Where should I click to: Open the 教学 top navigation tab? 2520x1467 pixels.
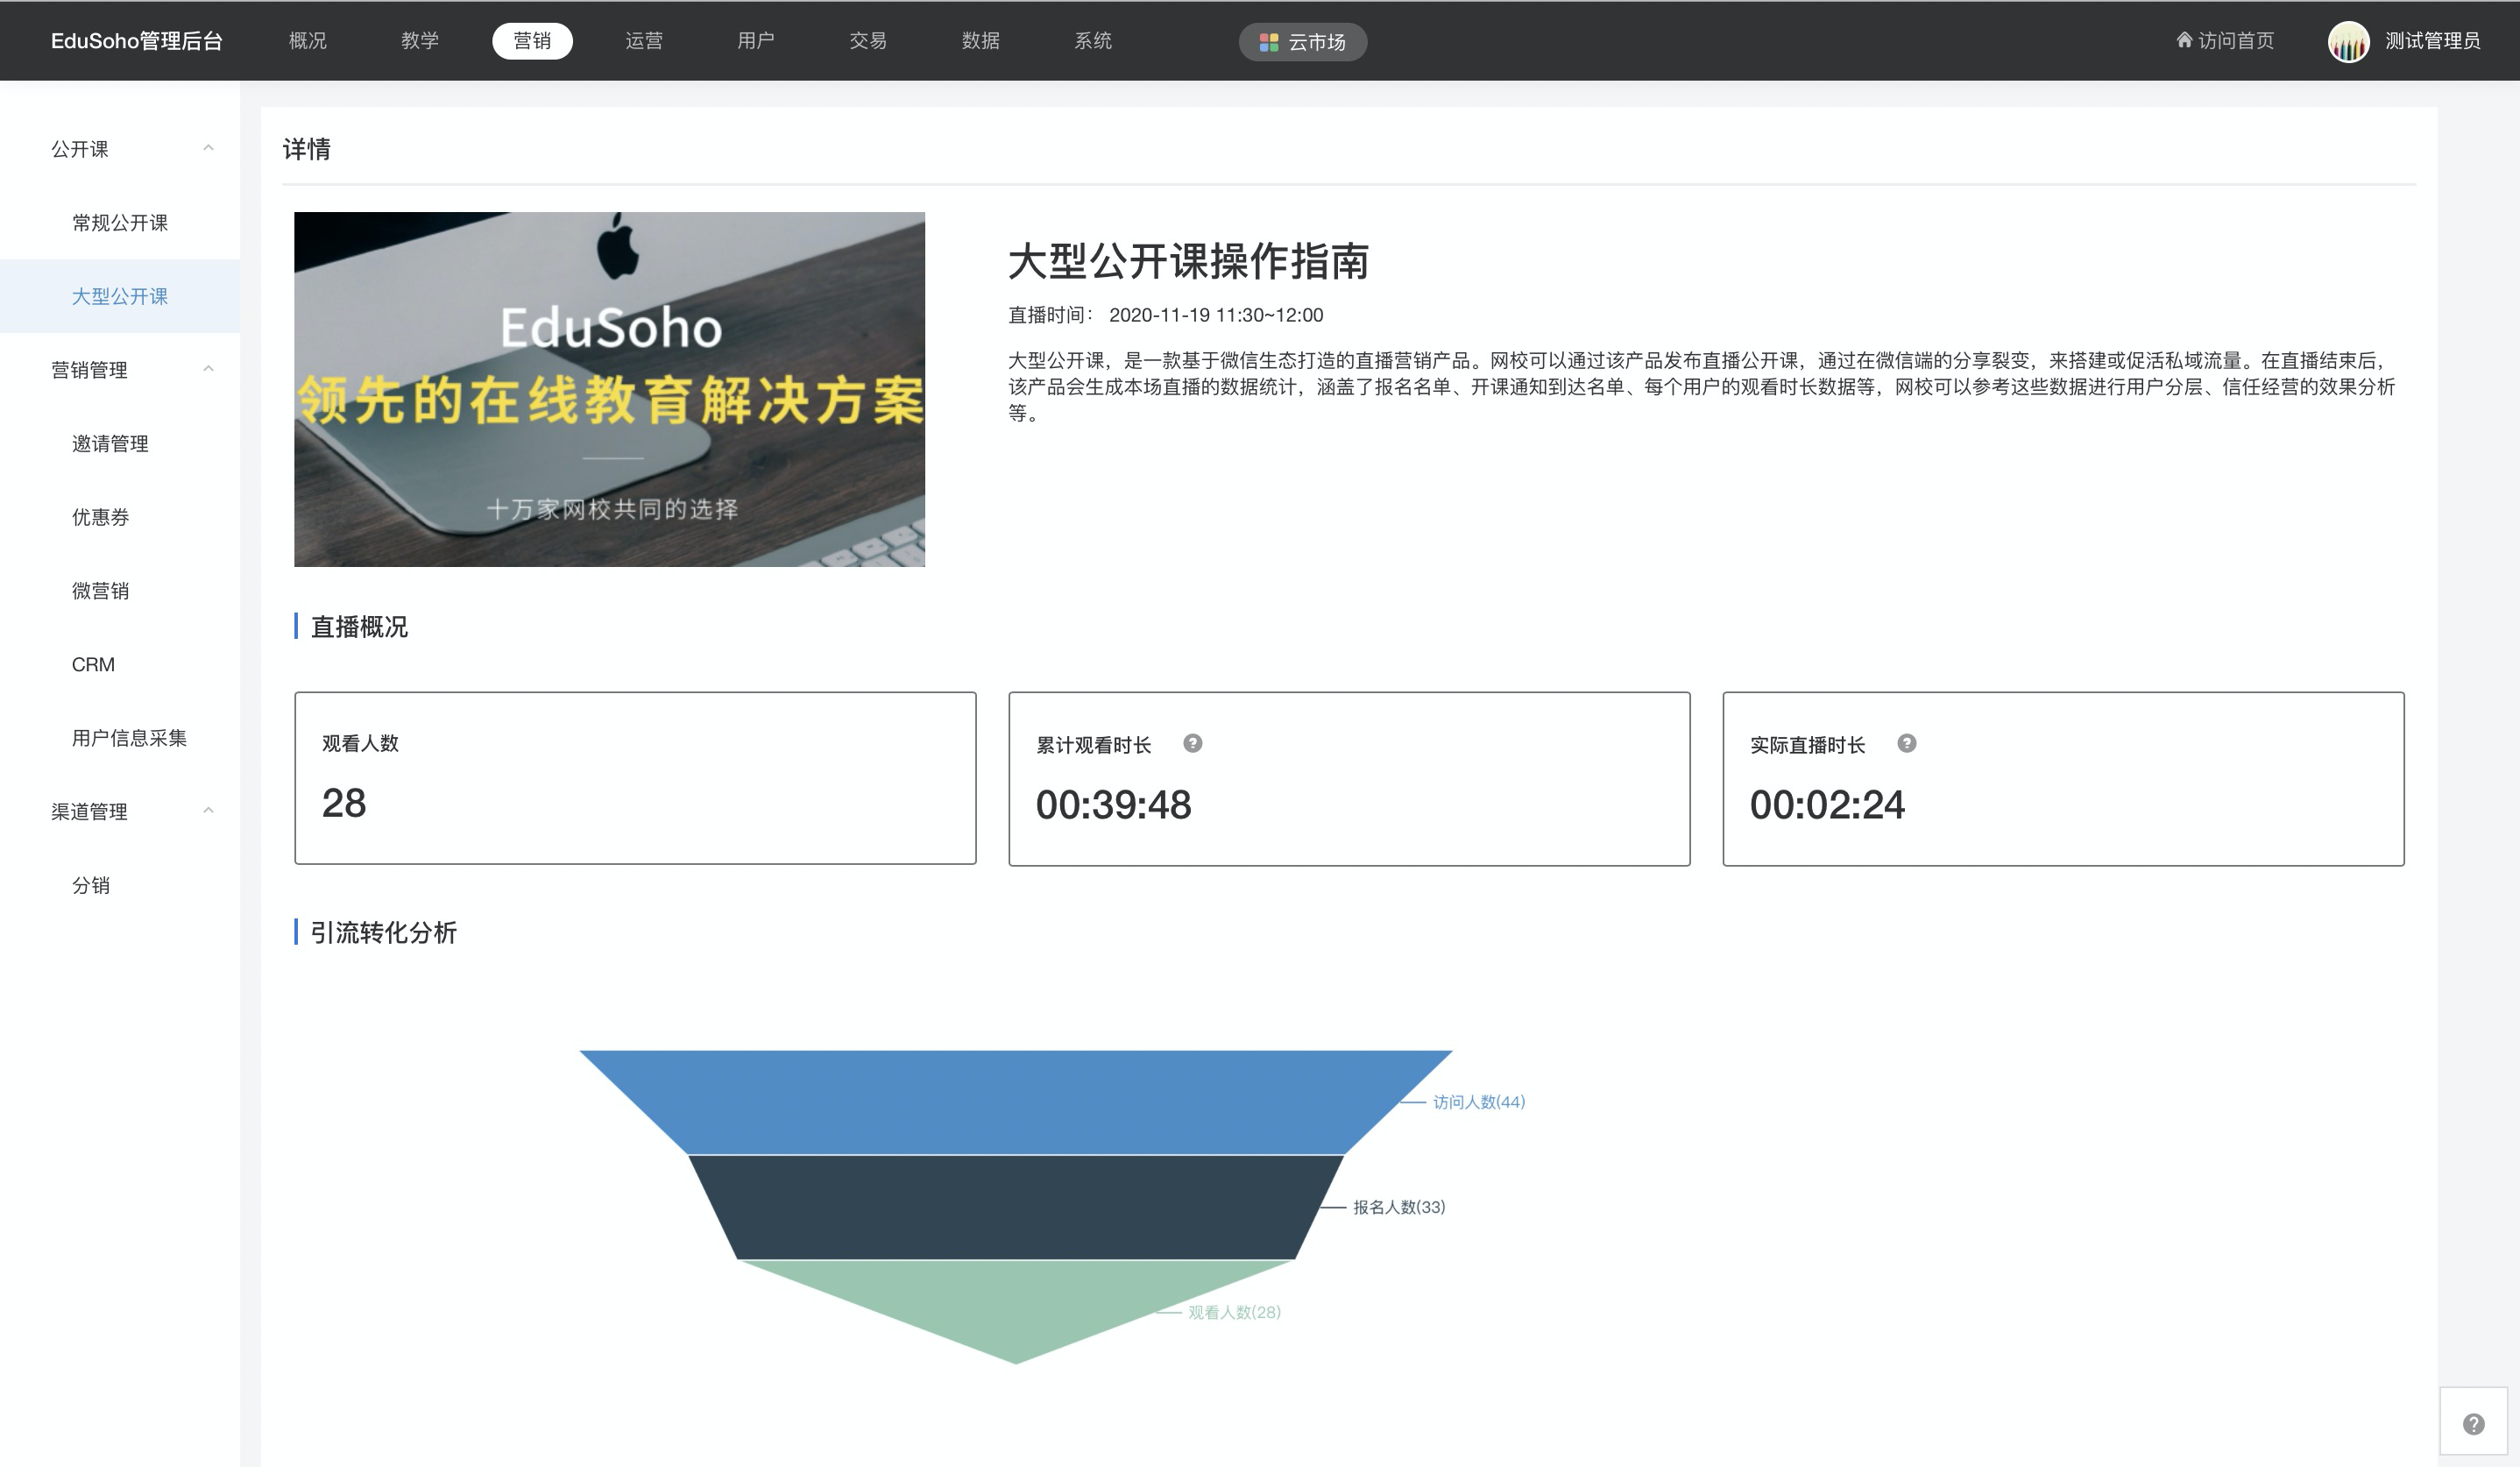pyautogui.click(x=420, y=41)
